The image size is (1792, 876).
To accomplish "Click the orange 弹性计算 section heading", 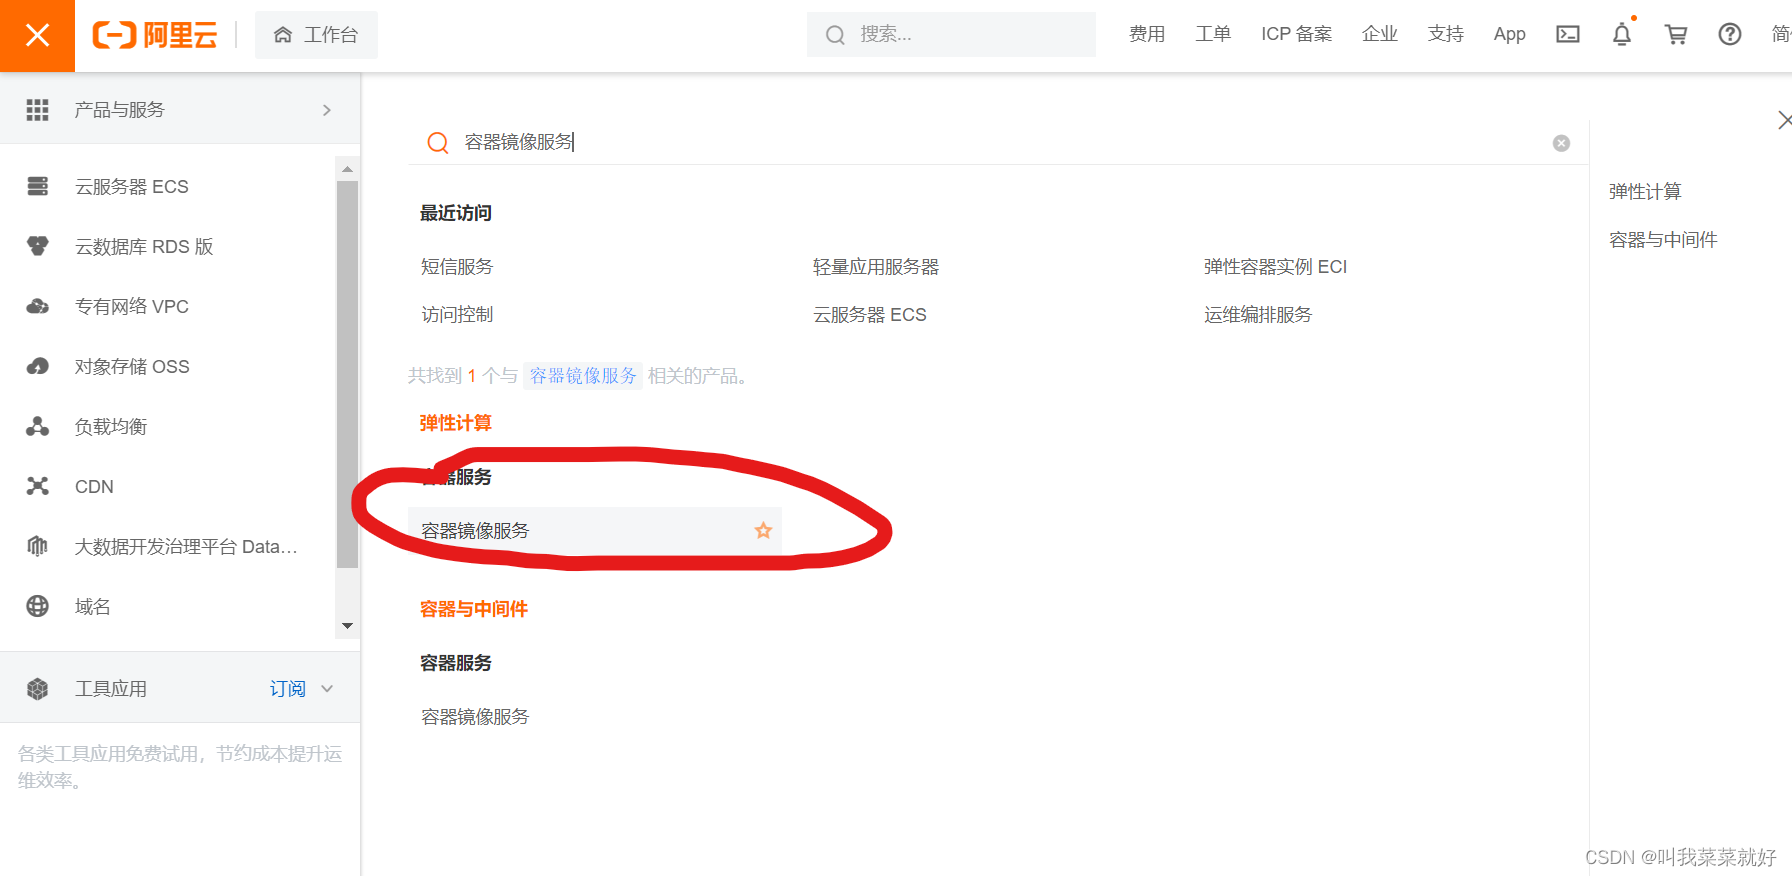I will tap(456, 423).
